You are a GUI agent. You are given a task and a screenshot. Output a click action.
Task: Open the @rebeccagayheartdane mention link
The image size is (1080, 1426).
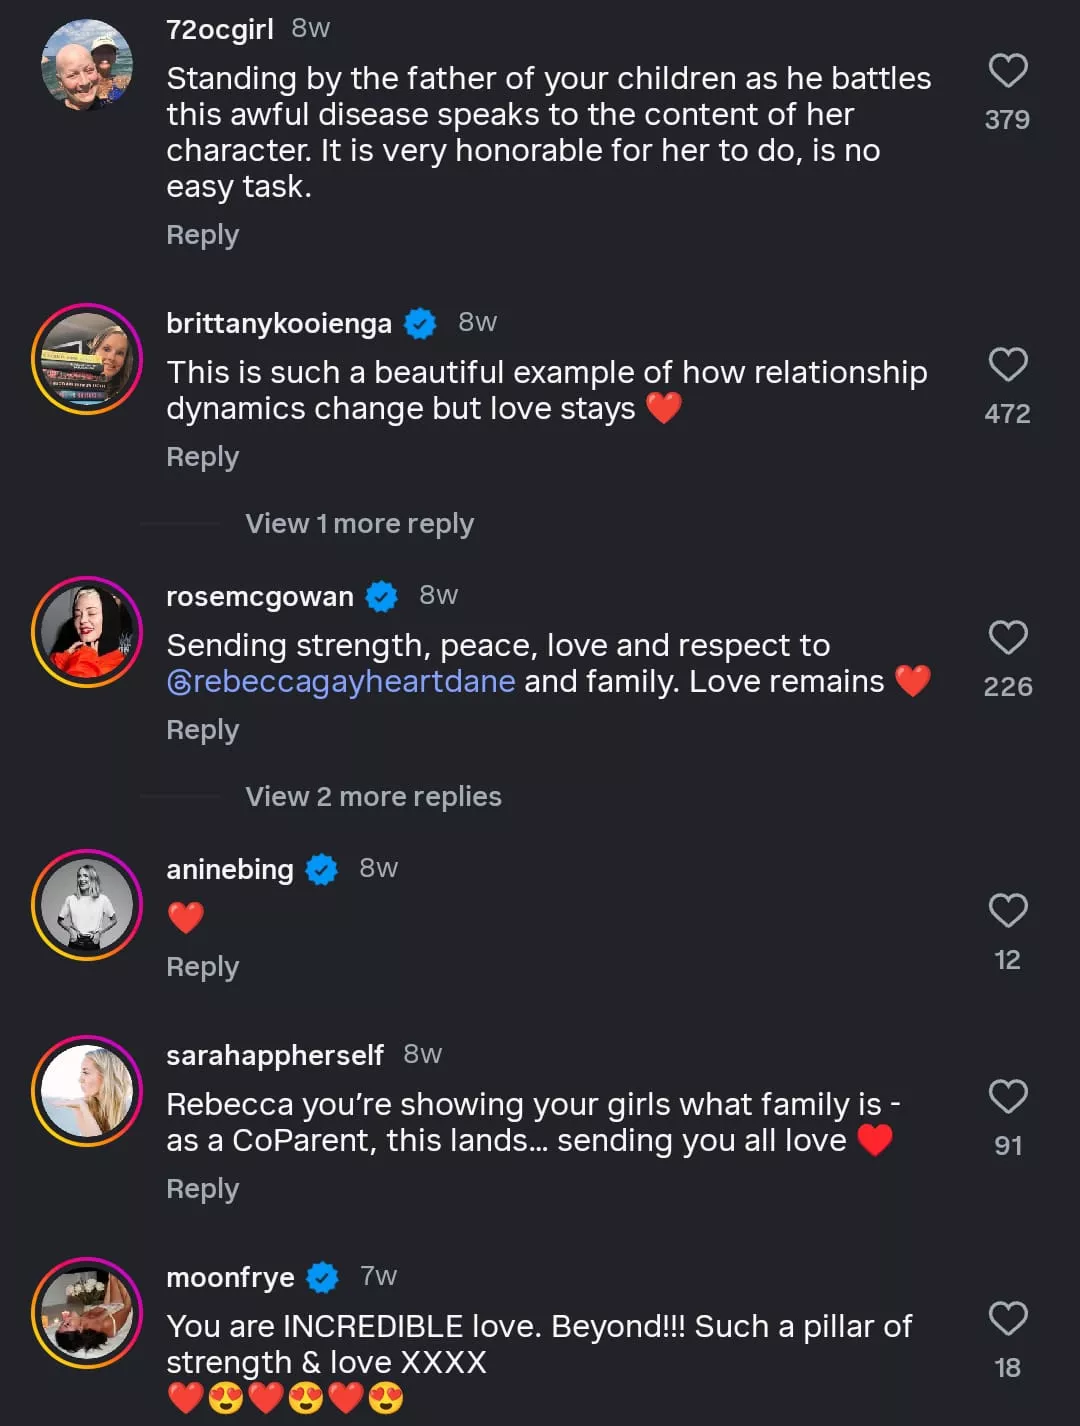click(341, 682)
